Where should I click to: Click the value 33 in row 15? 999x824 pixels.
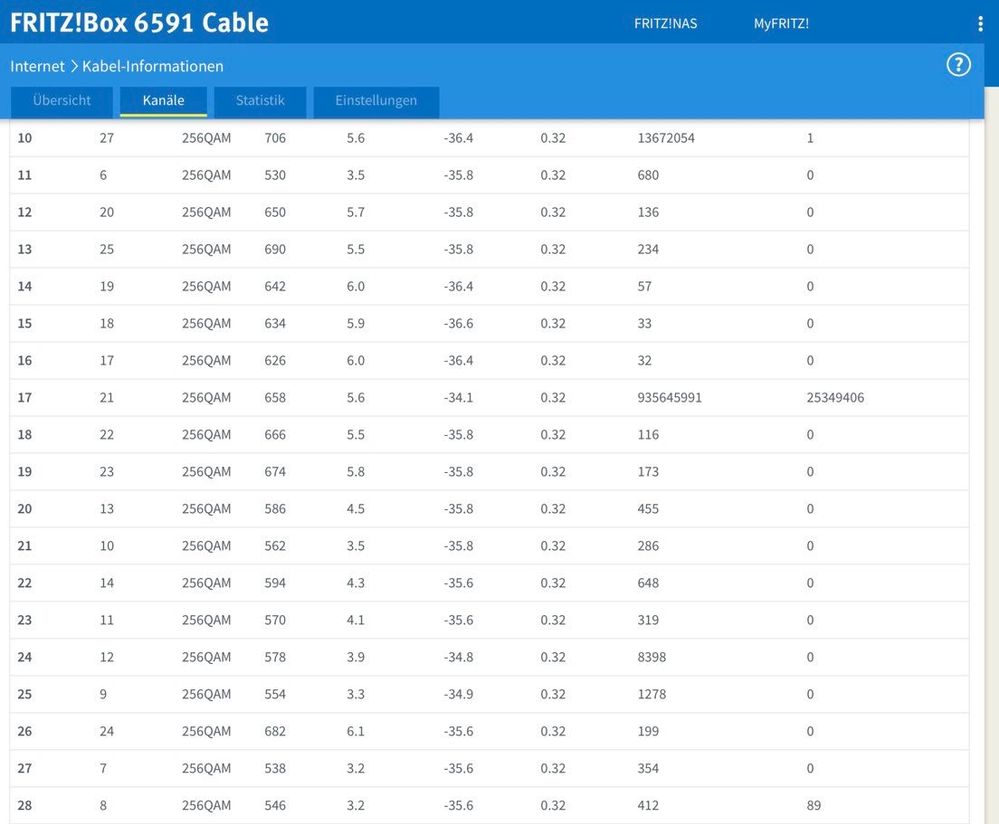tap(645, 323)
